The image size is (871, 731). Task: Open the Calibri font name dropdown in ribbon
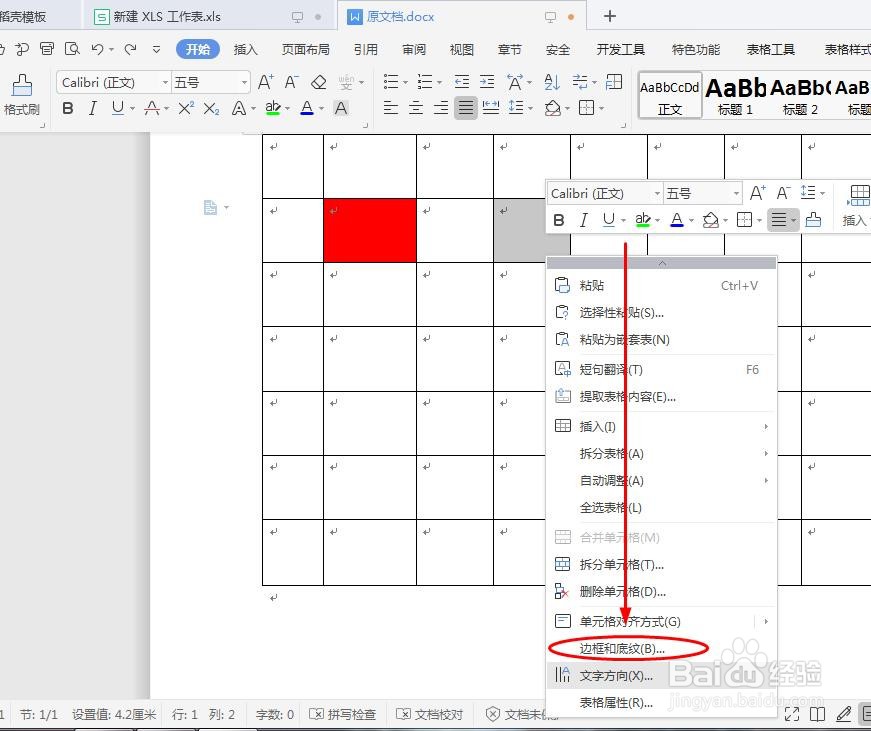pos(165,82)
